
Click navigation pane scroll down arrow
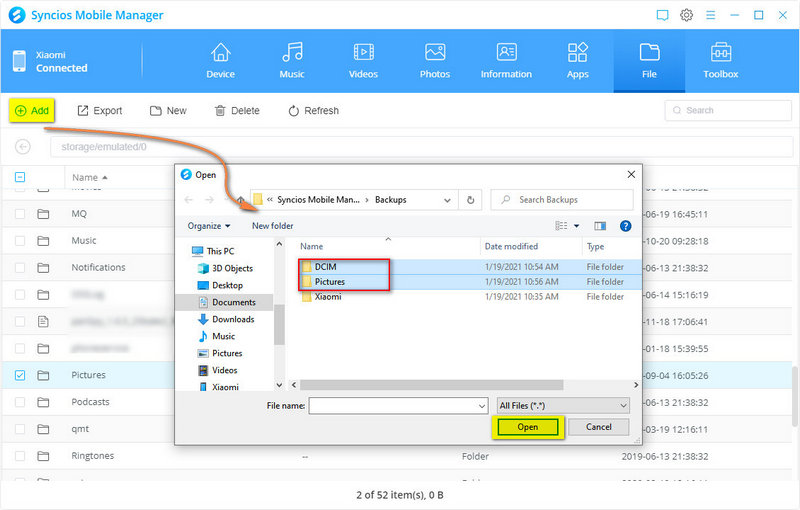tap(279, 385)
